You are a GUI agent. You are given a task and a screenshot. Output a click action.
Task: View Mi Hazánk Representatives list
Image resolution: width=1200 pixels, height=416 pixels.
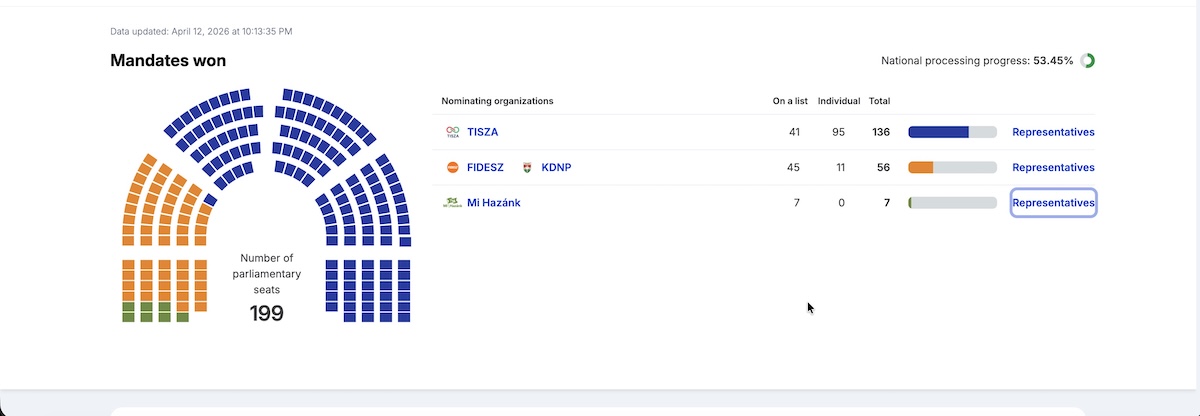[1053, 203]
